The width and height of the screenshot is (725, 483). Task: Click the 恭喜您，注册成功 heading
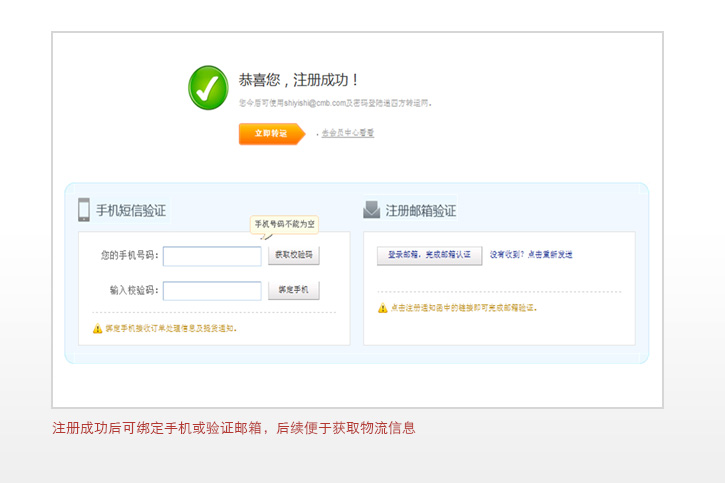pos(298,80)
